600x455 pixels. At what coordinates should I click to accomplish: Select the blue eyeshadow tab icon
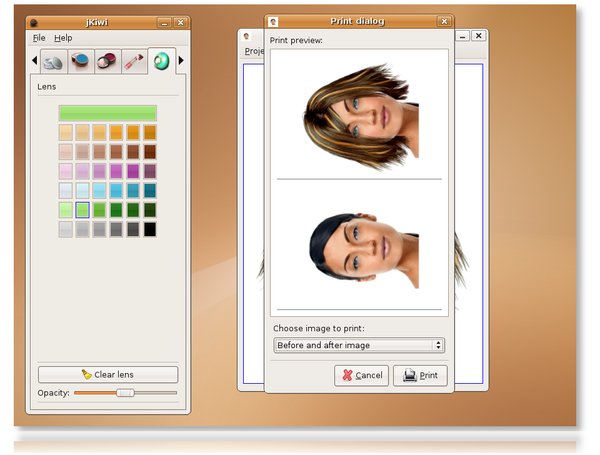pos(80,61)
